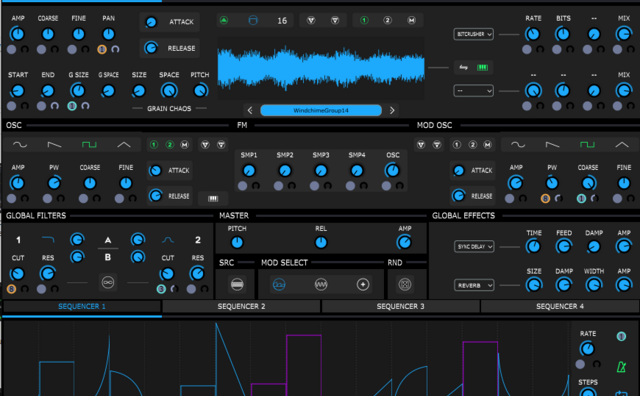Click the RND dice randomize icon
This screenshot has height=396, width=640.
[405, 285]
